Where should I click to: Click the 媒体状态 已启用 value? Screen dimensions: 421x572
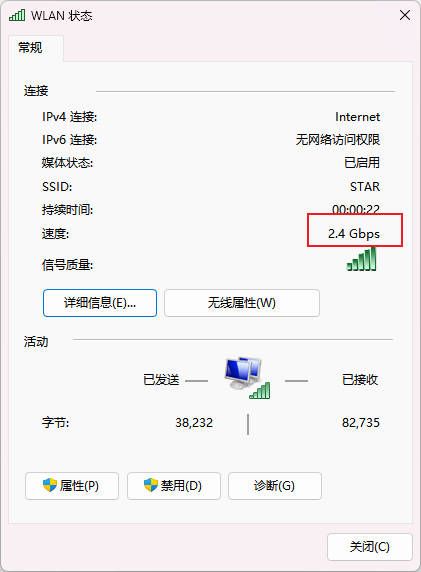pyautogui.click(x=362, y=162)
